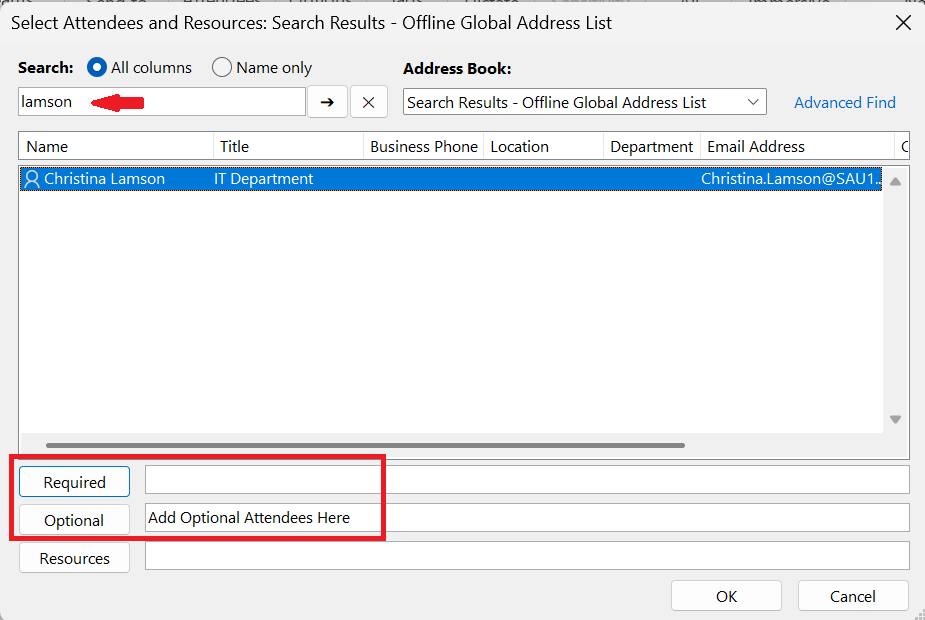Select the All columns radio button
Image resolution: width=925 pixels, height=620 pixels.
coord(97,68)
